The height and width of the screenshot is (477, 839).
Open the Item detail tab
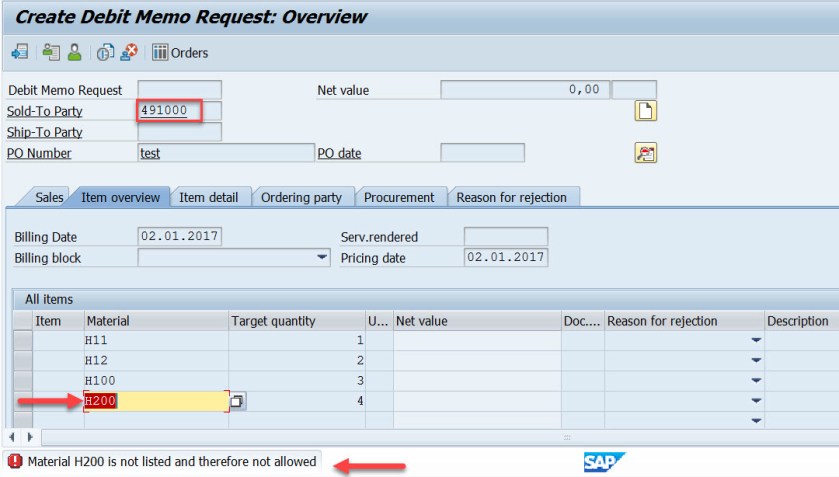(x=209, y=198)
